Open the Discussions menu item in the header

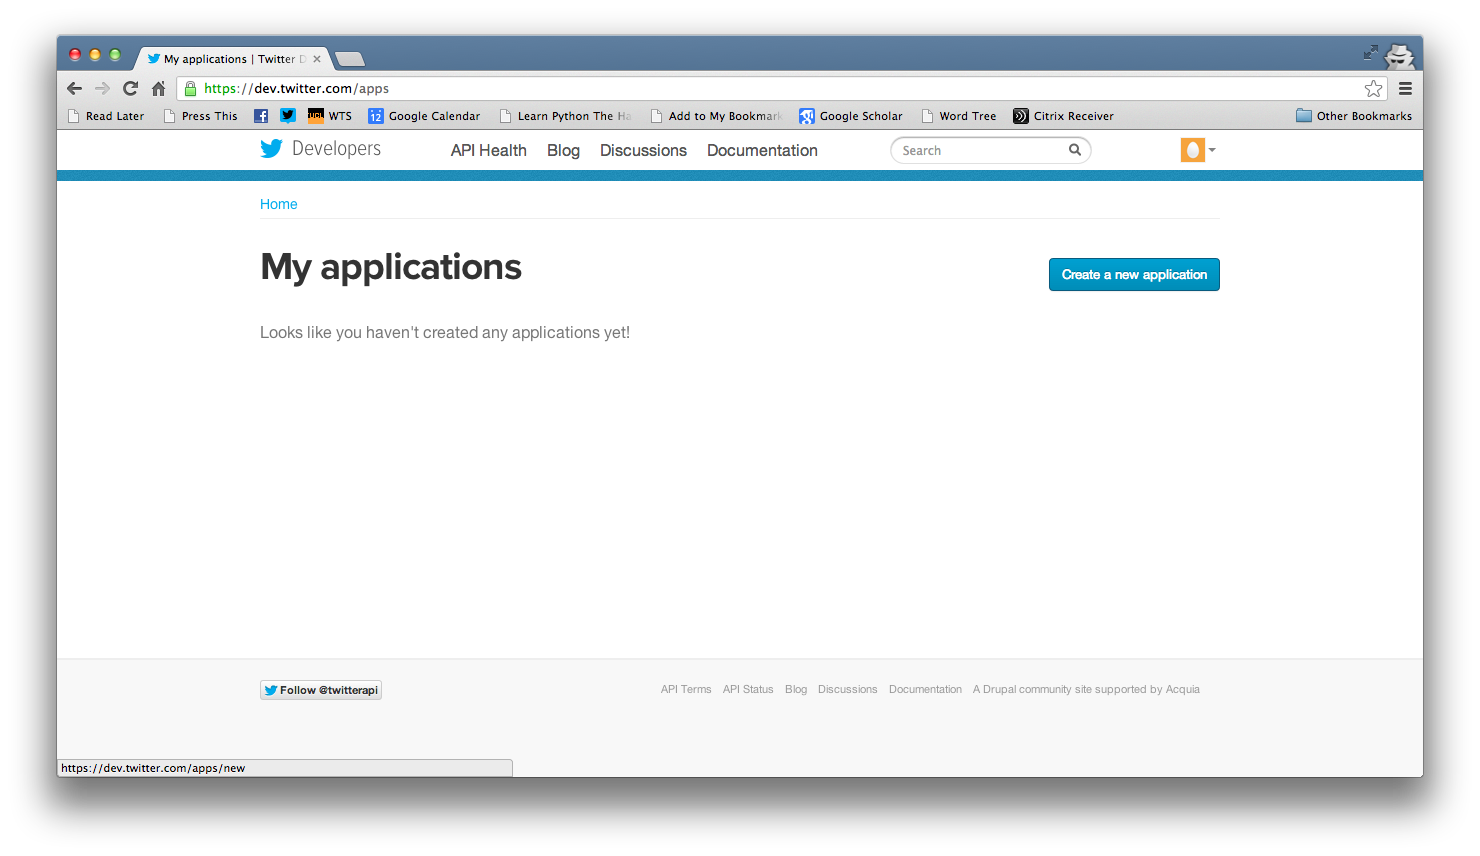(x=643, y=150)
